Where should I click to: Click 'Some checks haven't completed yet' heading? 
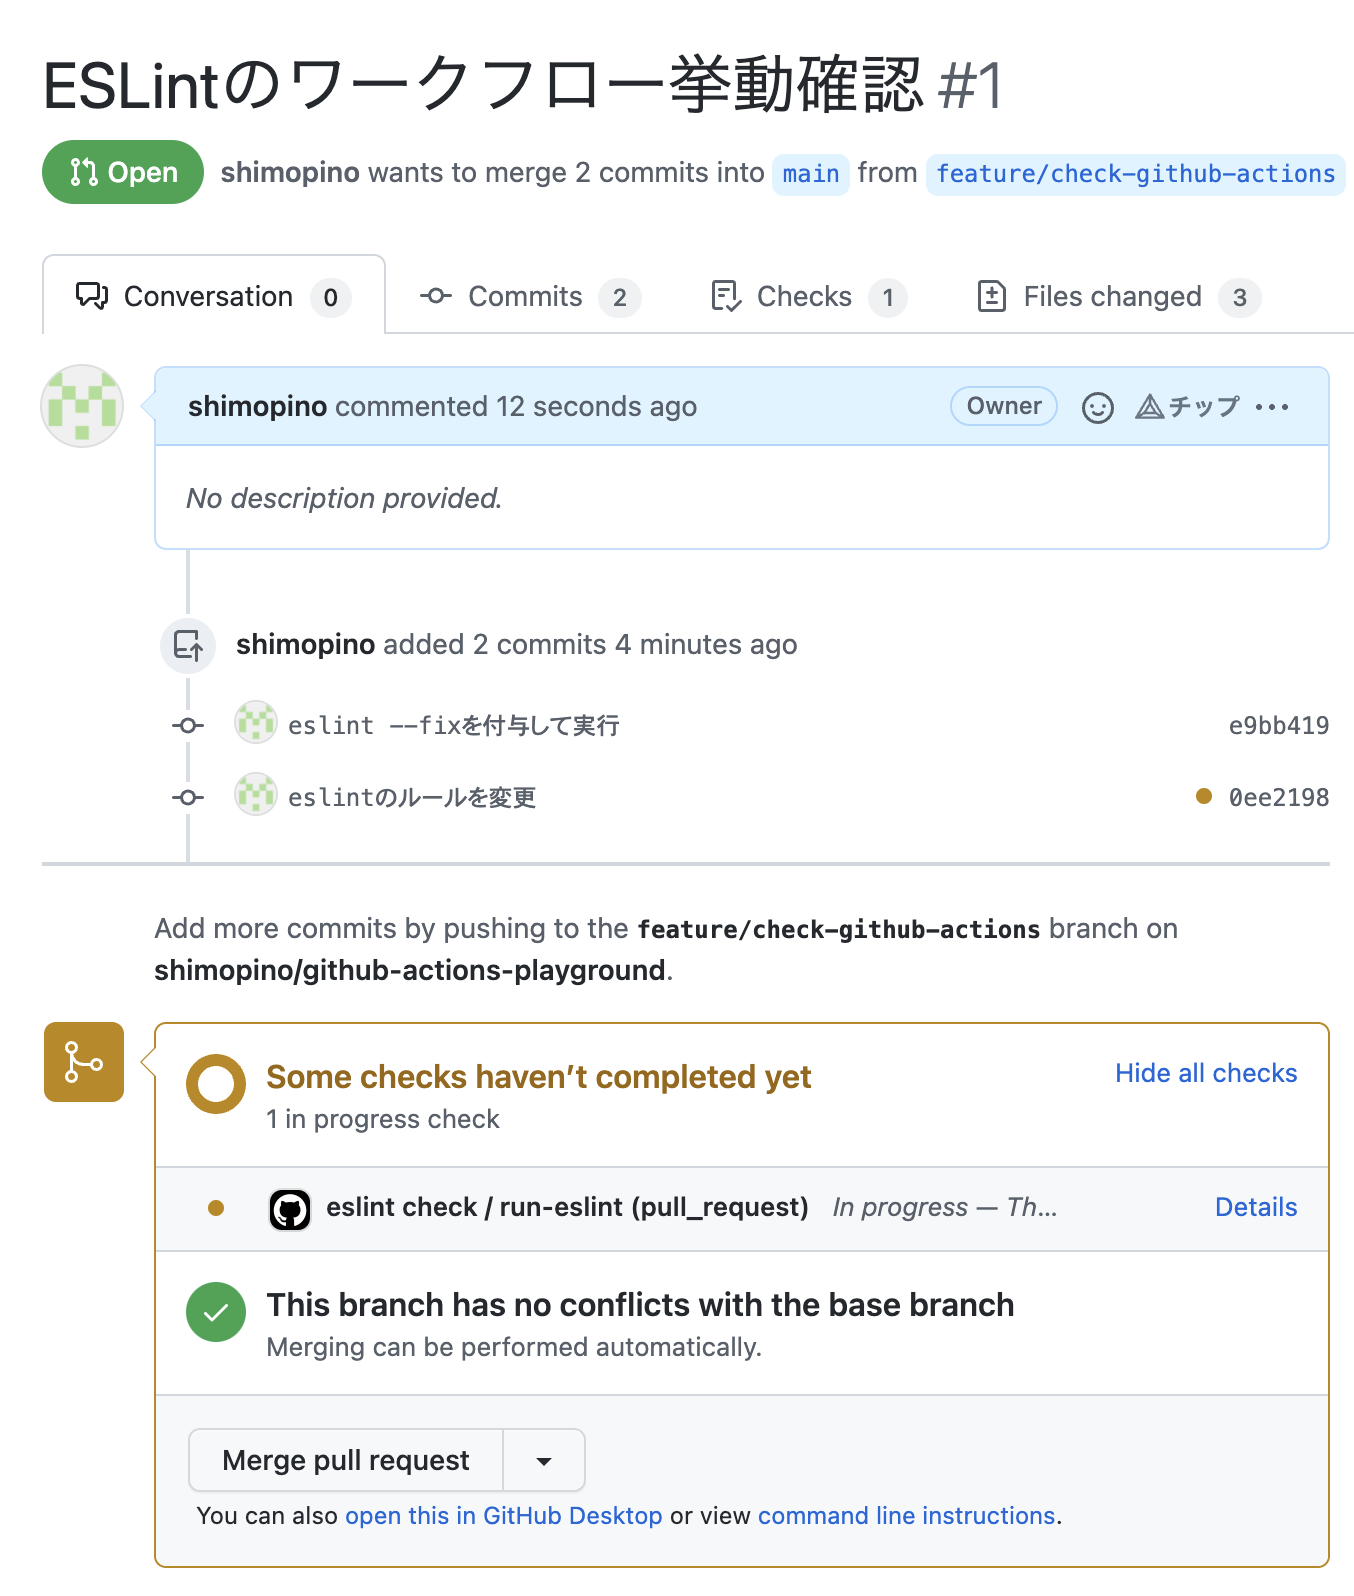(539, 1077)
